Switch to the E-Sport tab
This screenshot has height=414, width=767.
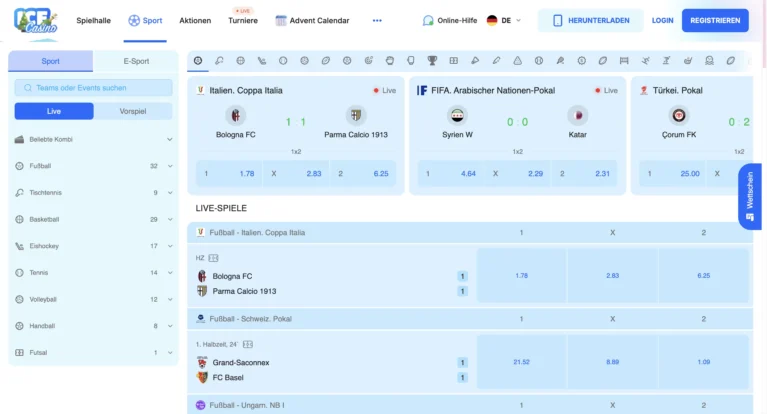pyautogui.click(x=136, y=61)
